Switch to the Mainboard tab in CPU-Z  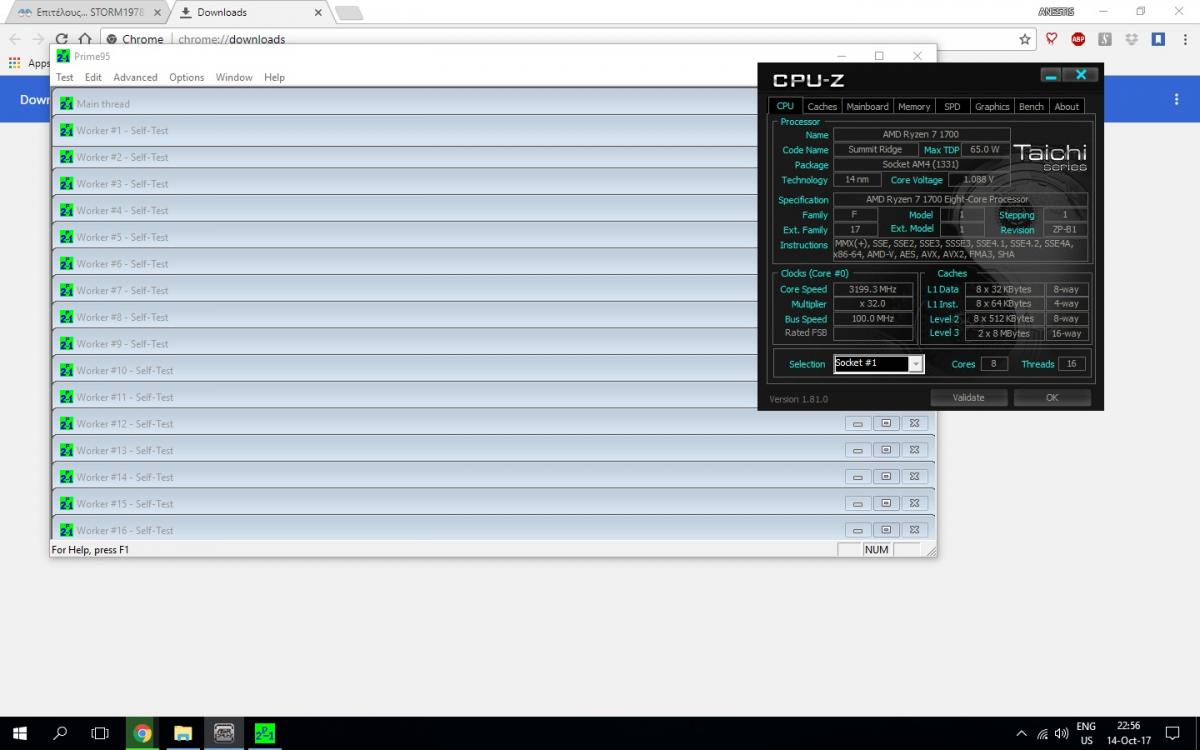[x=867, y=106]
